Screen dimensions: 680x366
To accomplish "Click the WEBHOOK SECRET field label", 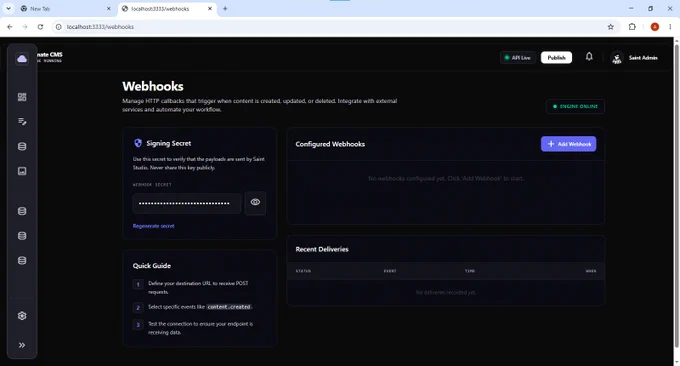I will coord(152,185).
